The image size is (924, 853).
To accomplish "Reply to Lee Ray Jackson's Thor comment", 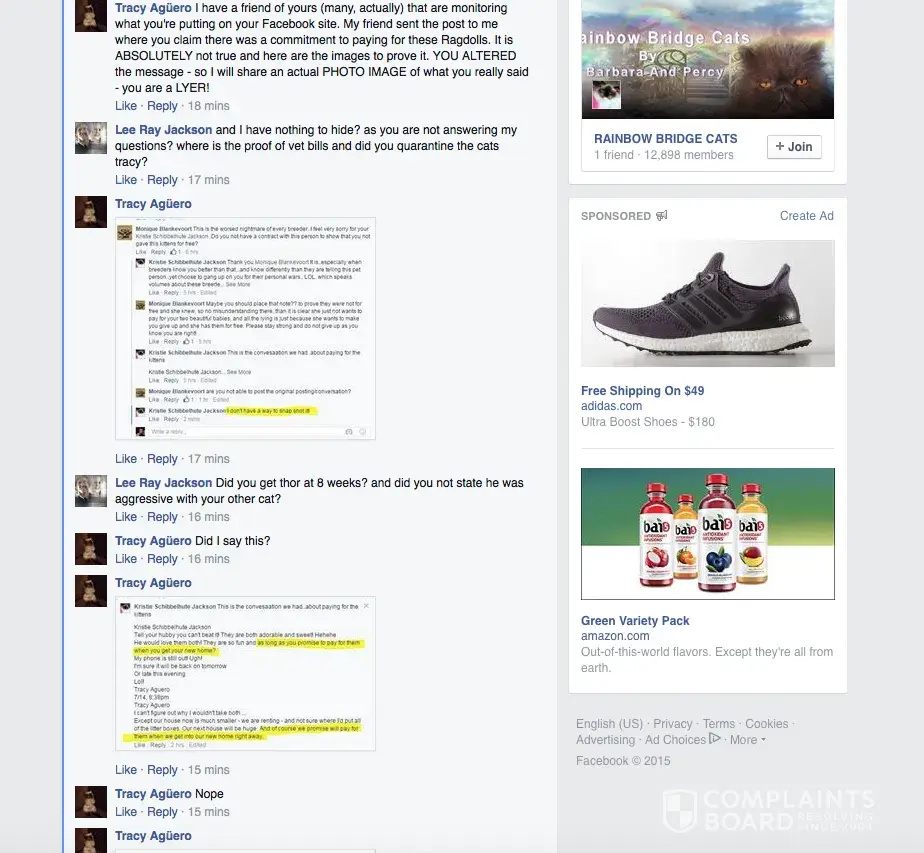I will pyautogui.click(x=162, y=517).
